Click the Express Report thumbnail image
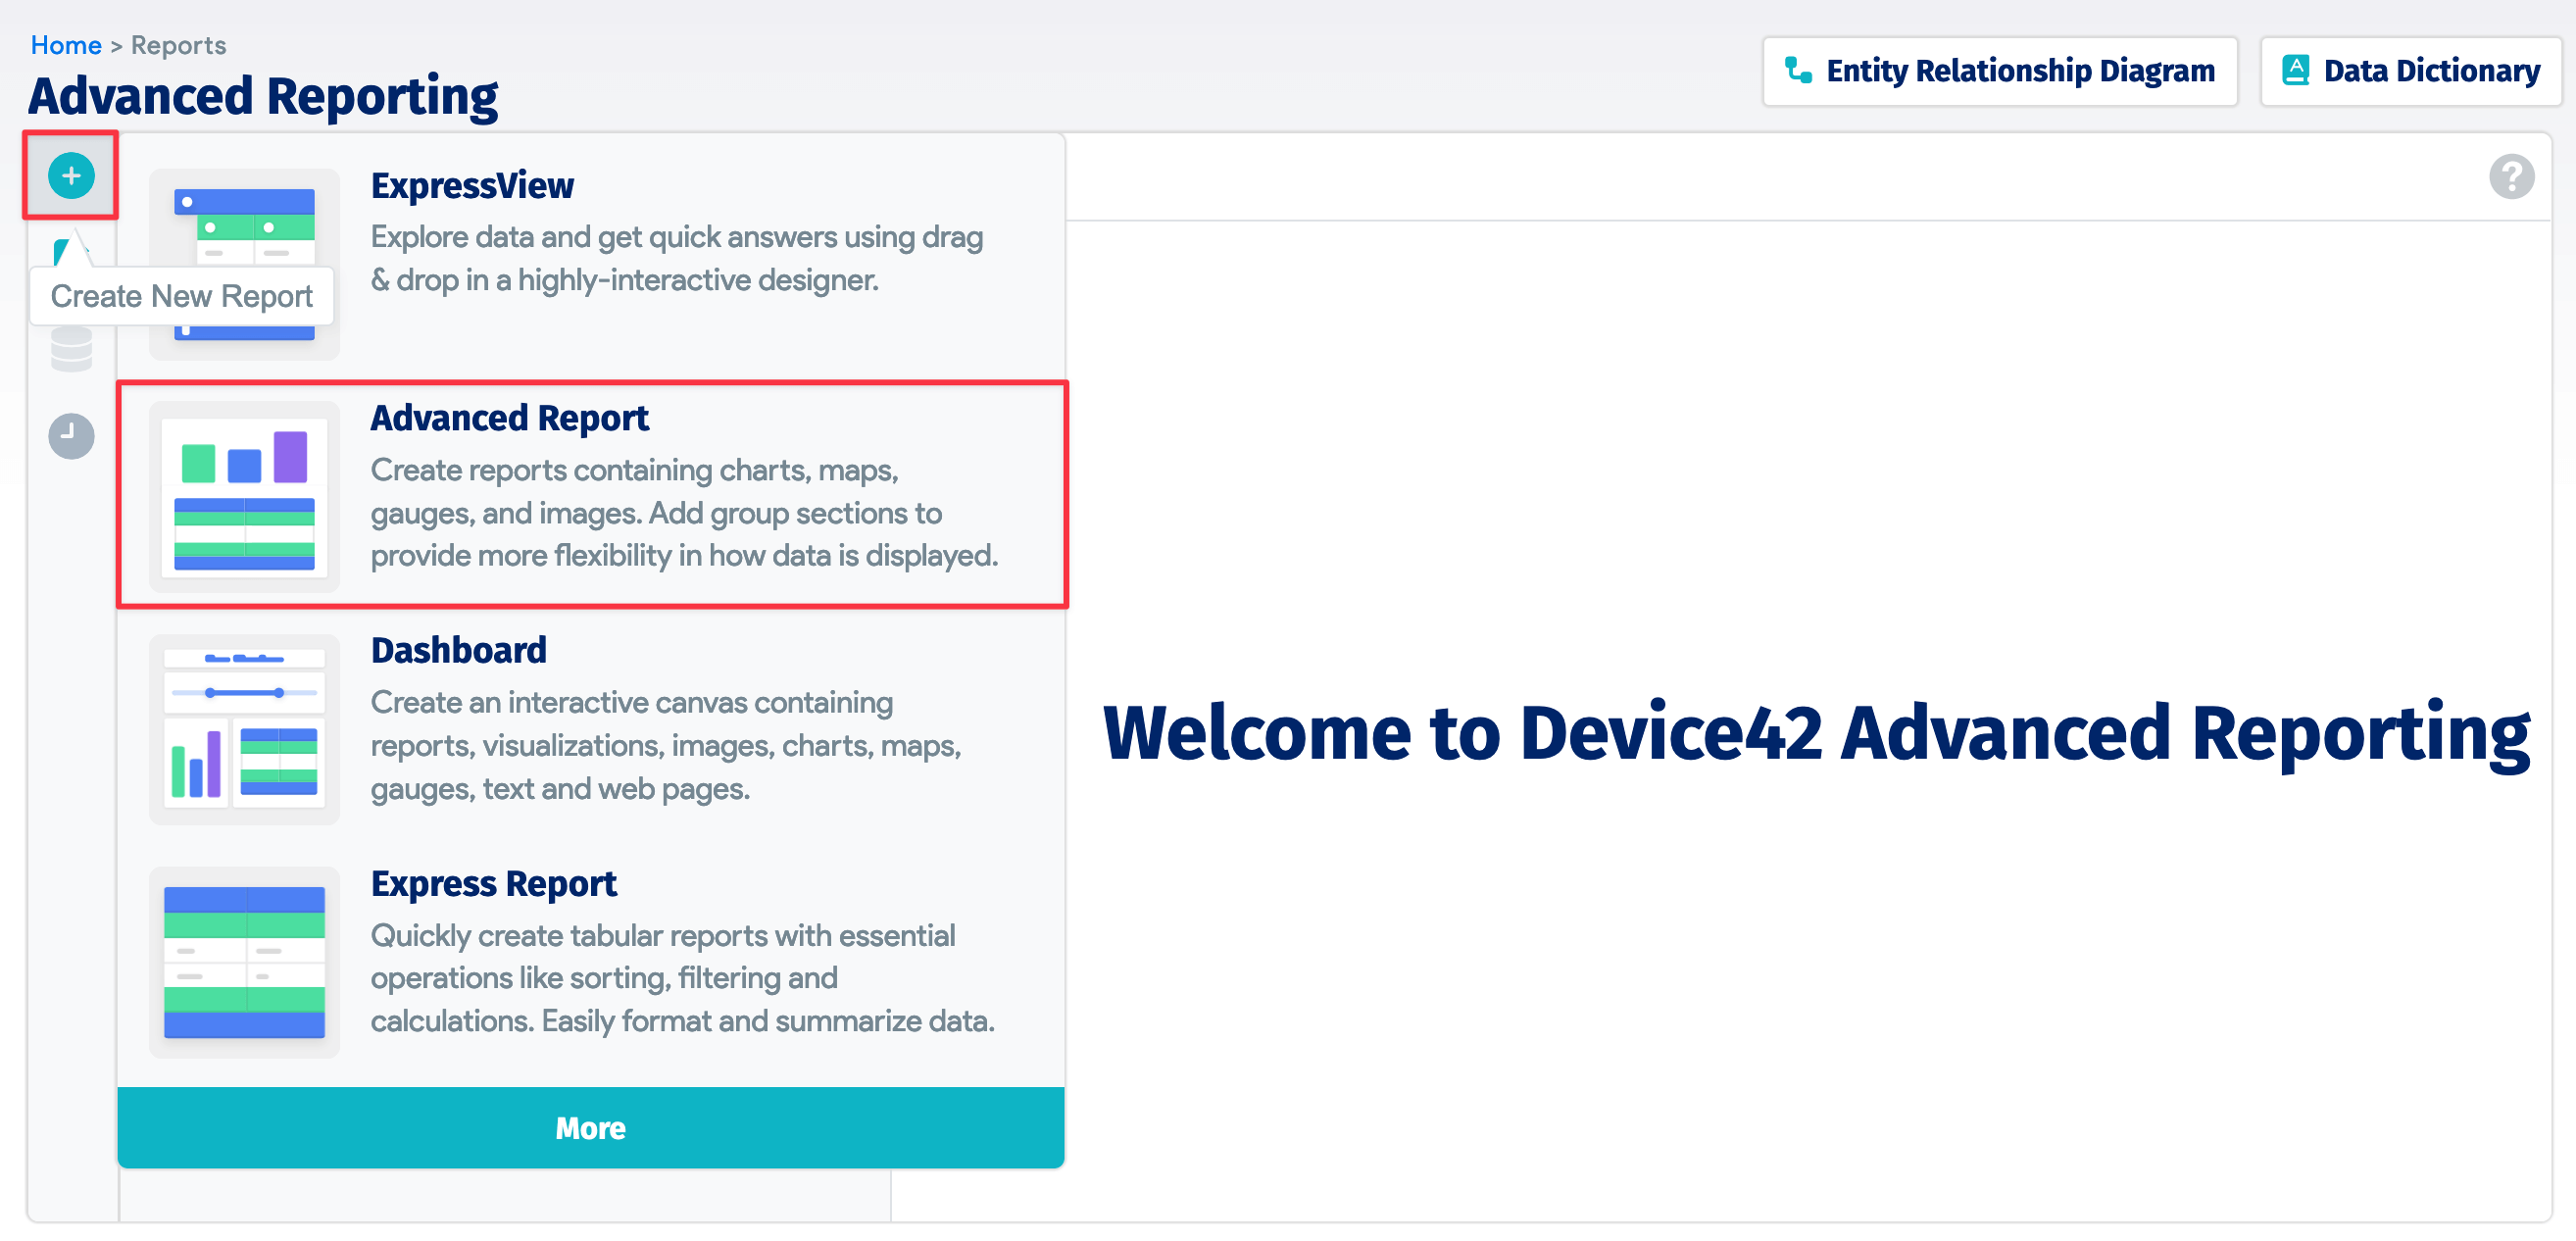The height and width of the screenshot is (1241, 2576). pyautogui.click(x=244, y=962)
